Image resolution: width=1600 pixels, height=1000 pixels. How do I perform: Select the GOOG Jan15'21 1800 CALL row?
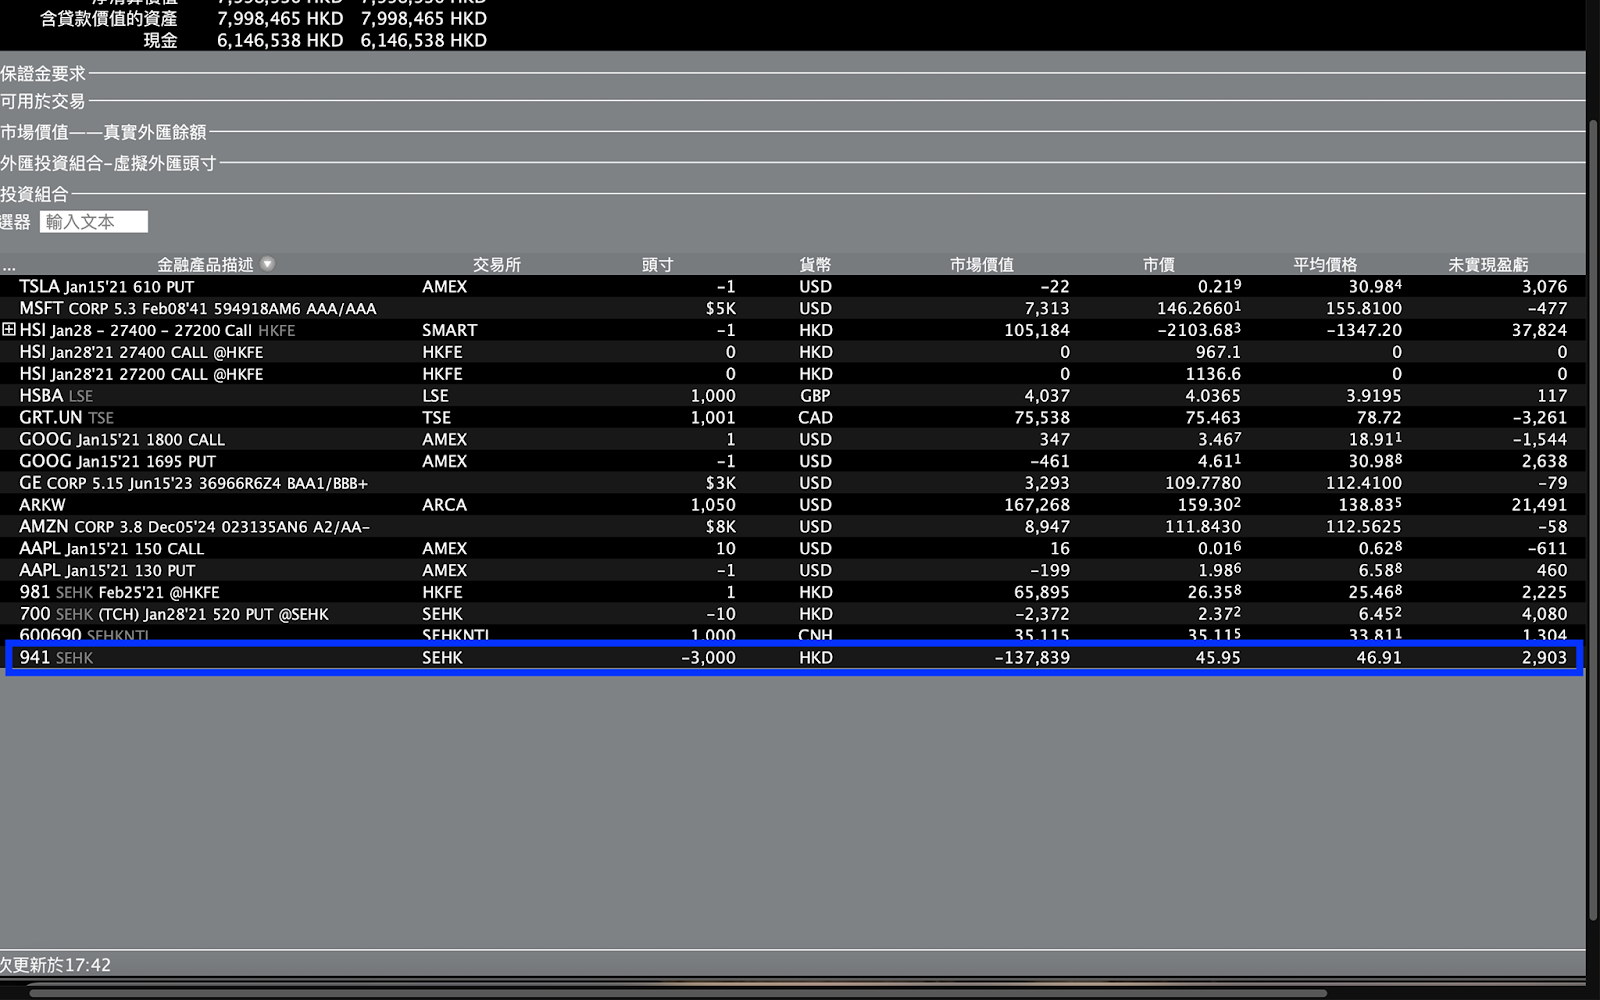[x=792, y=439]
